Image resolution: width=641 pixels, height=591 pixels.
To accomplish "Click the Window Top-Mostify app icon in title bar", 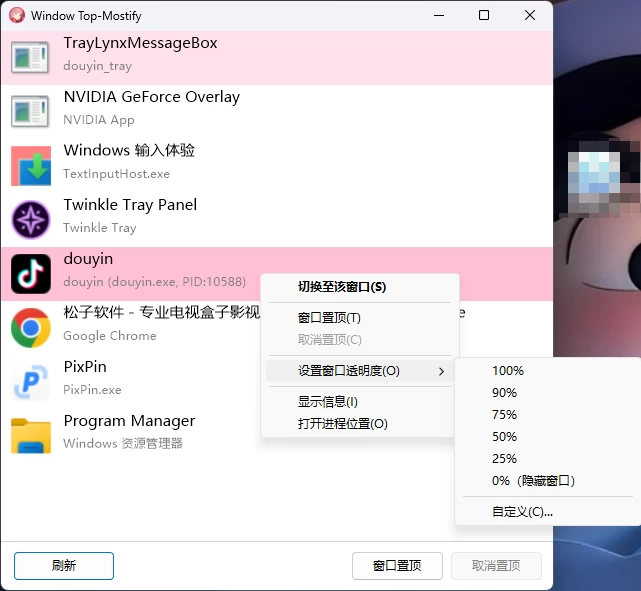I will coord(17,16).
